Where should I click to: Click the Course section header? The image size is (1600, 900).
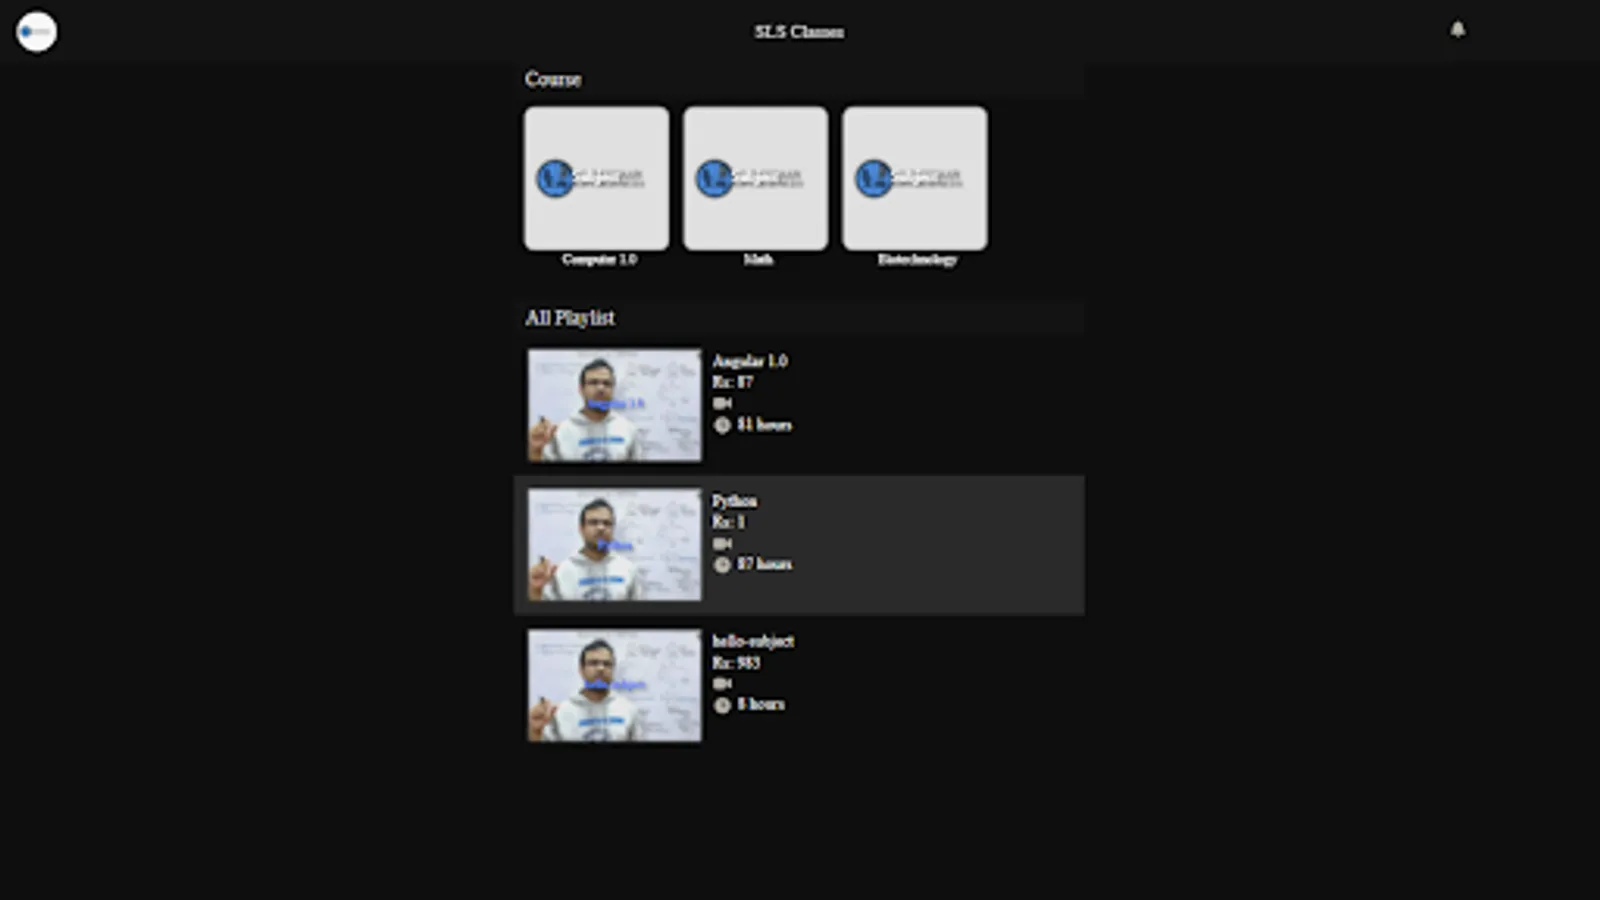pyautogui.click(x=553, y=80)
